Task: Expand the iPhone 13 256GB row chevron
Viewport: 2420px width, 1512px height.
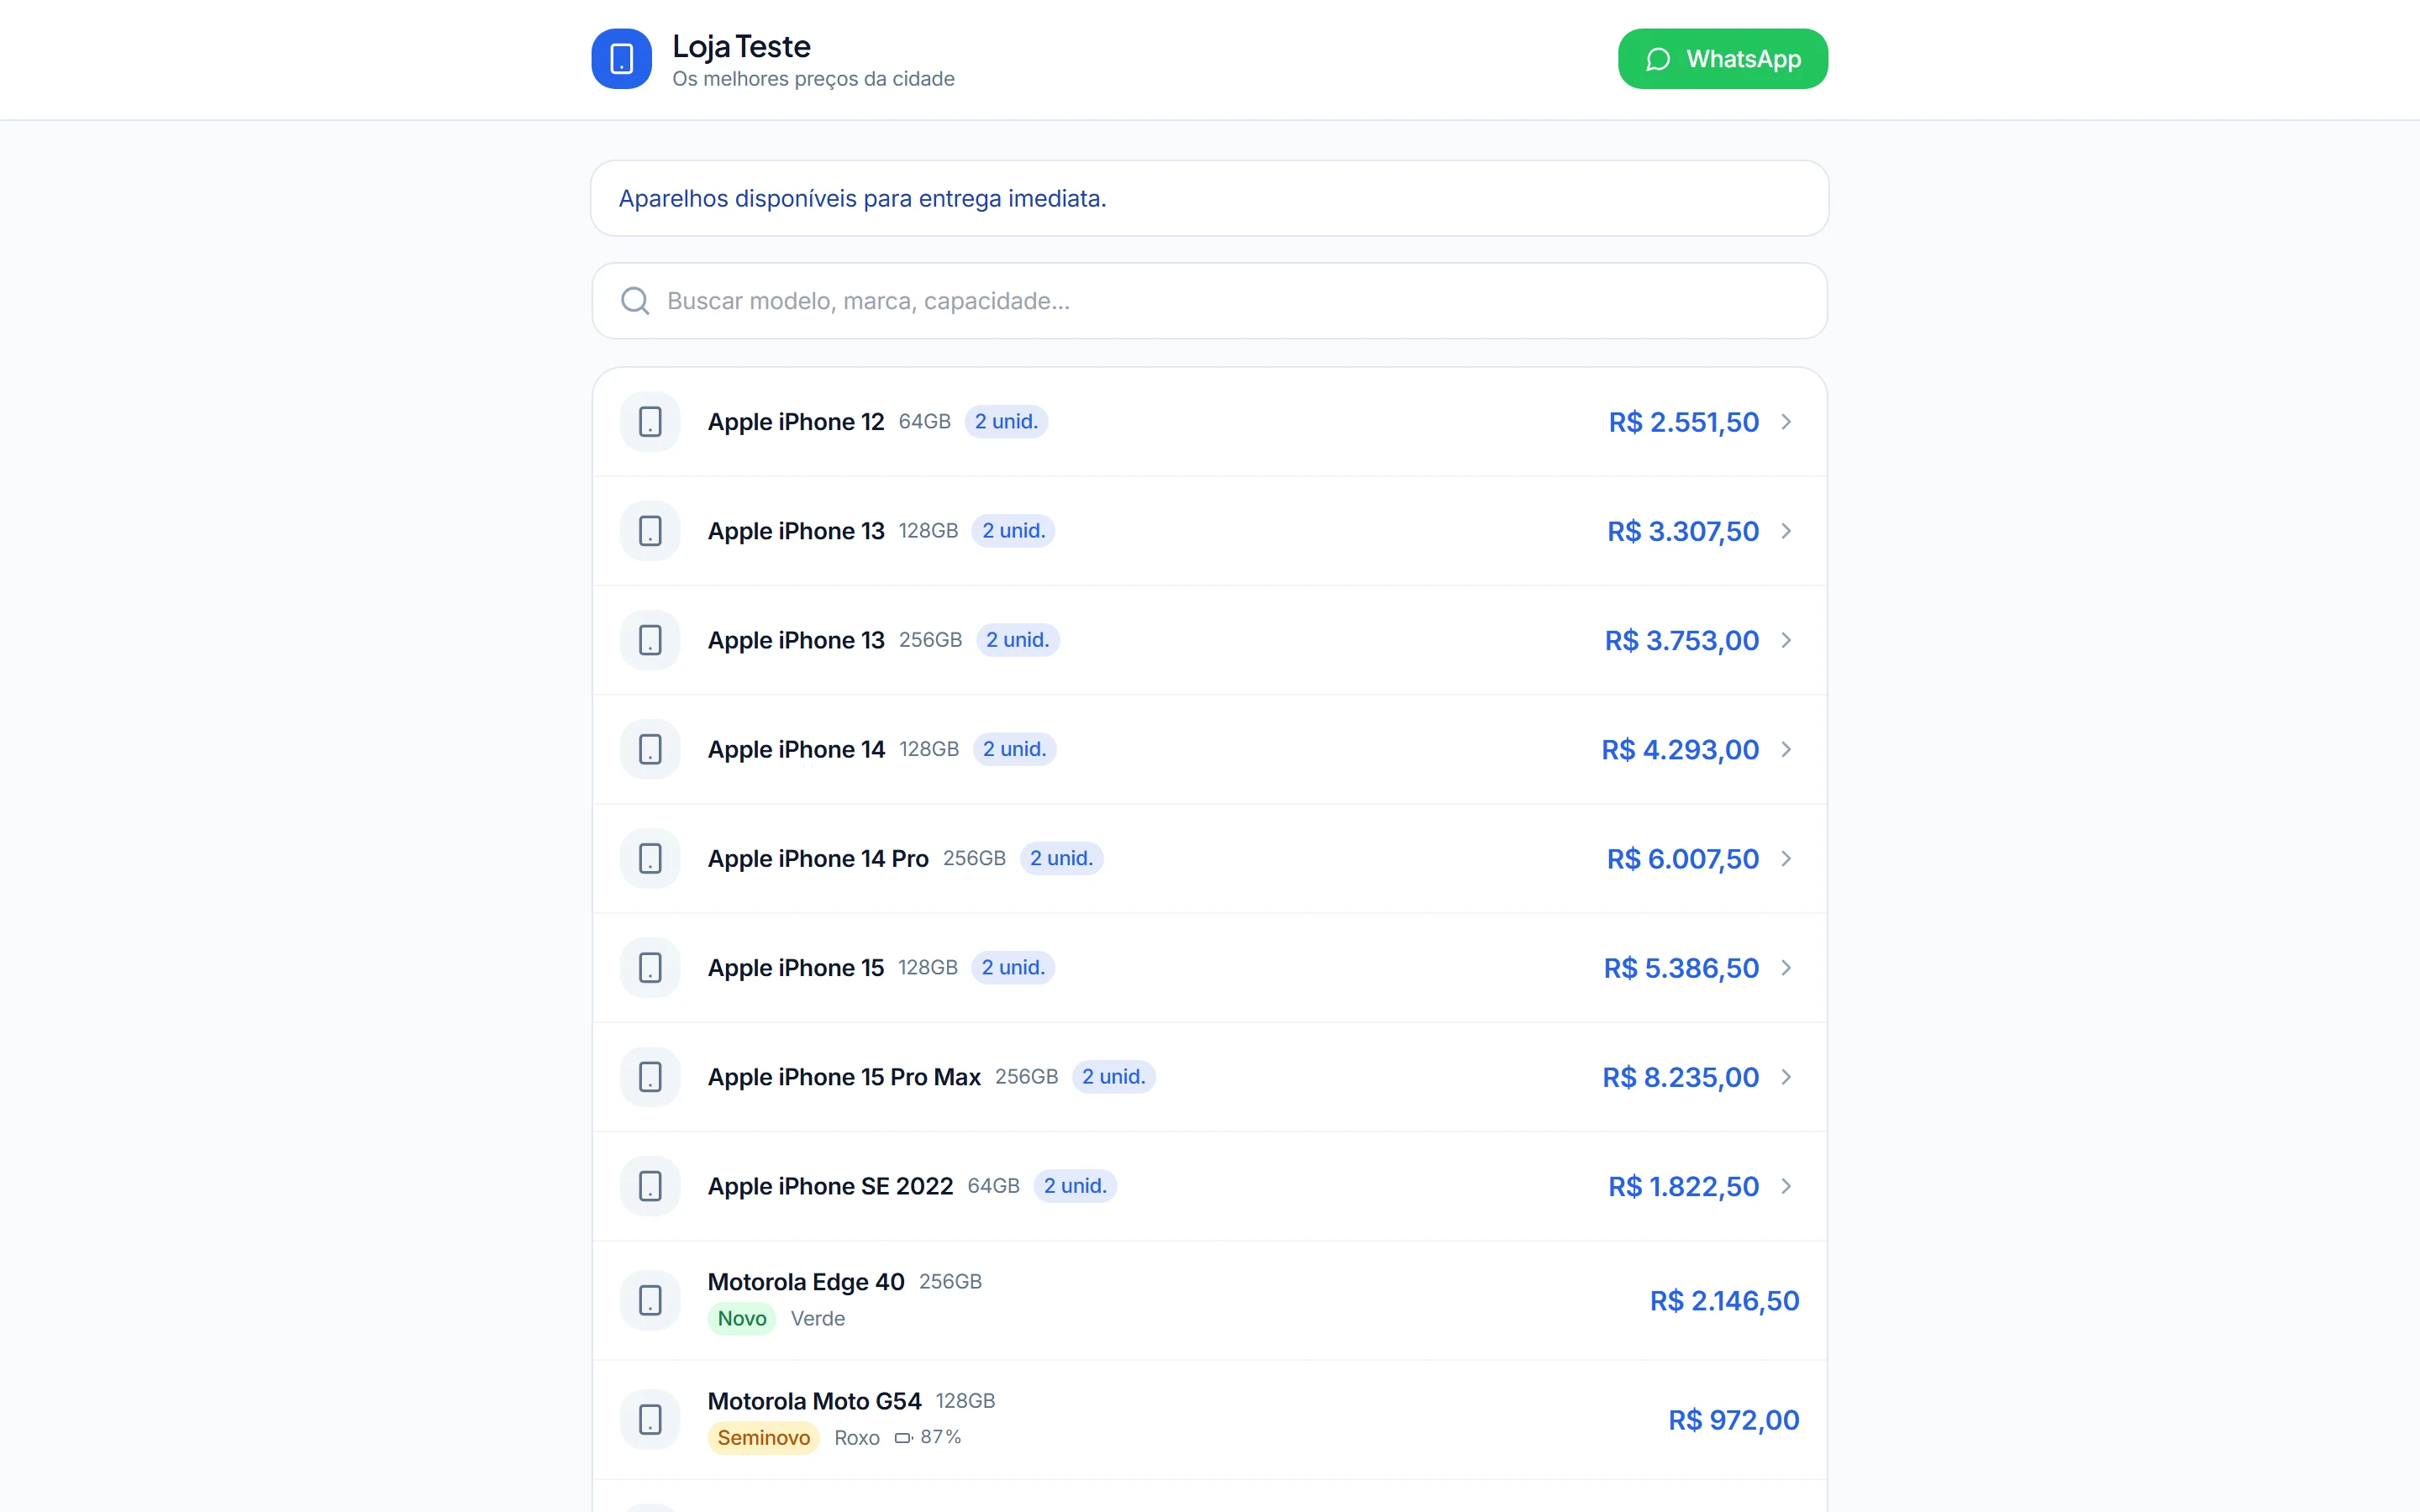Action: pyautogui.click(x=1786, y=640)
